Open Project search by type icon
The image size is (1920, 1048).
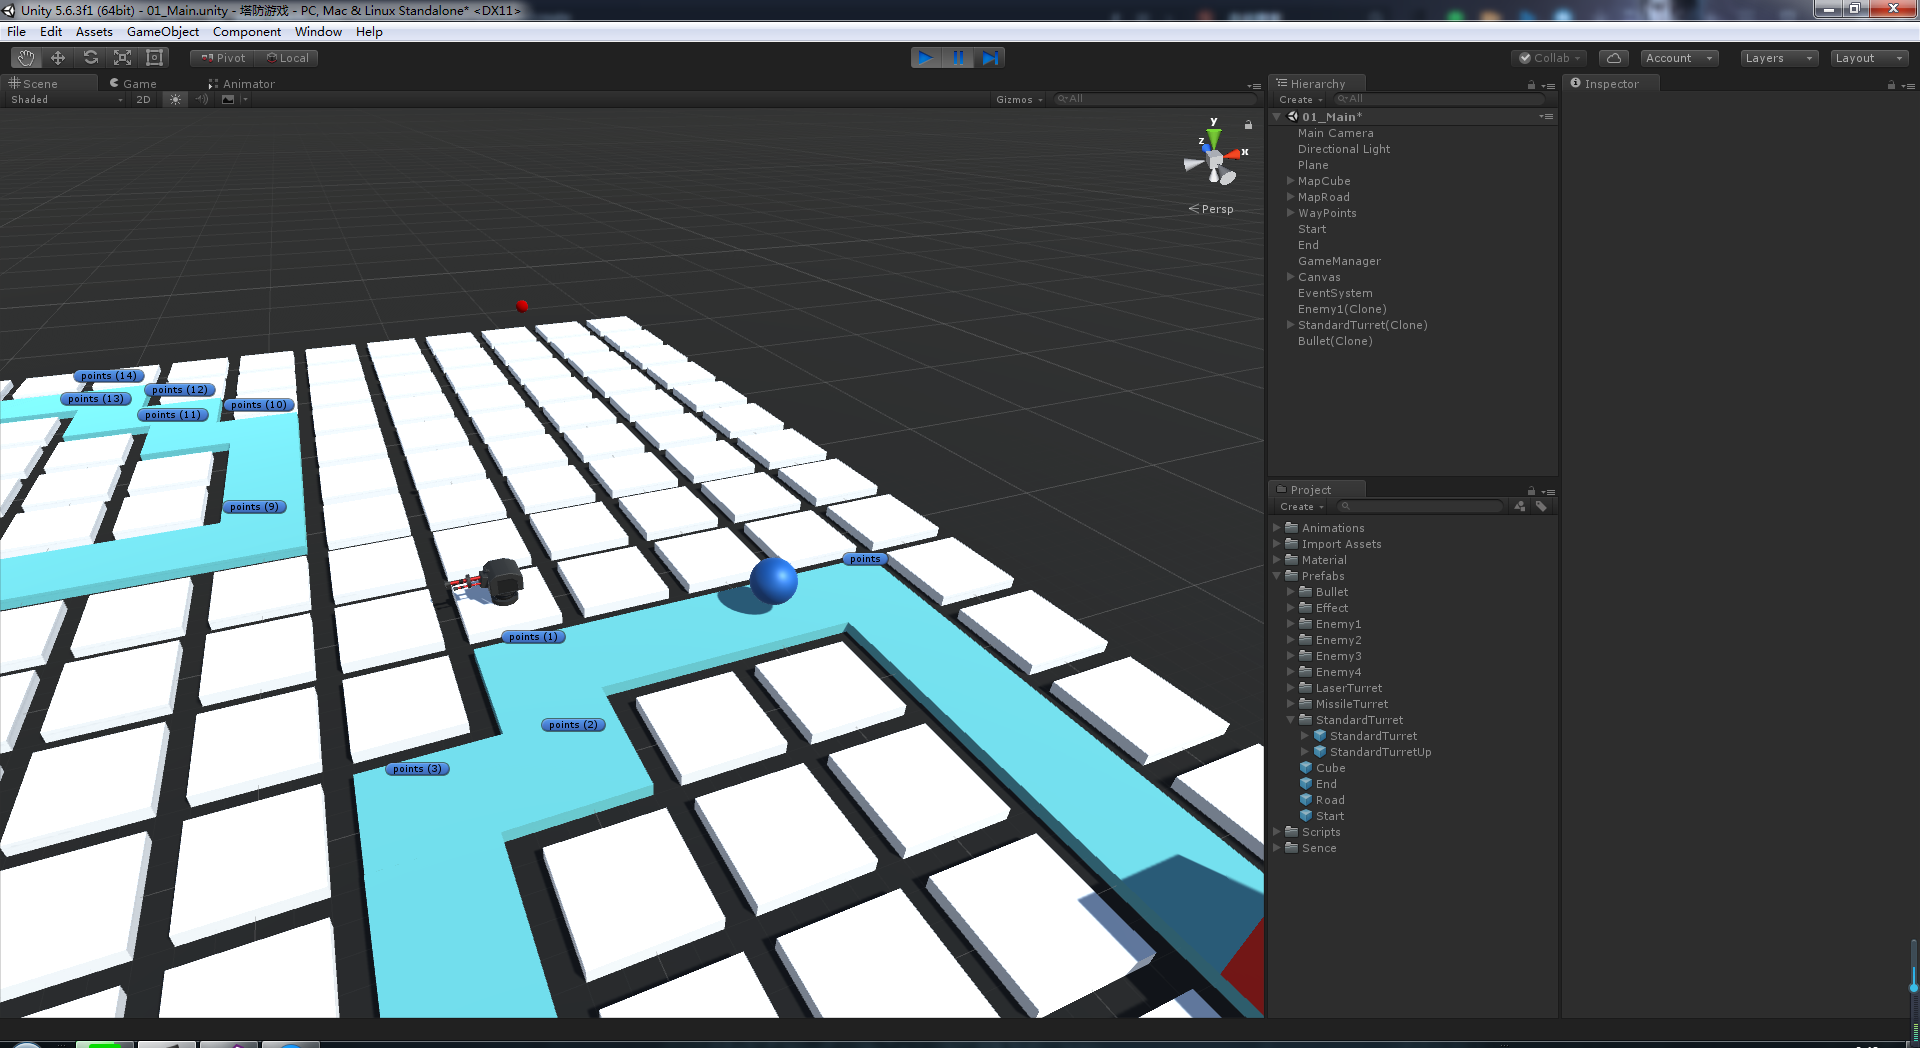point(1520,506)
